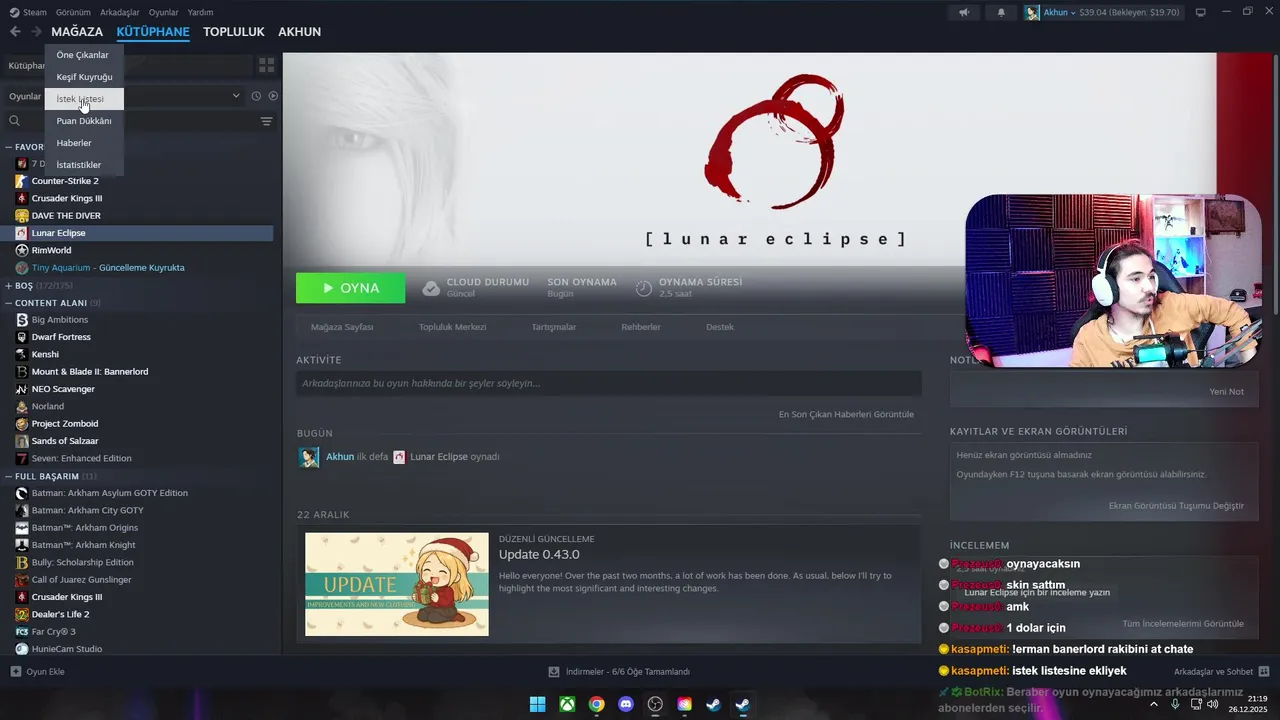This screenshot has height=720, width=1280.
Task: Open the Update 0.43.0 news thumbnail
Action: point(397,584)
